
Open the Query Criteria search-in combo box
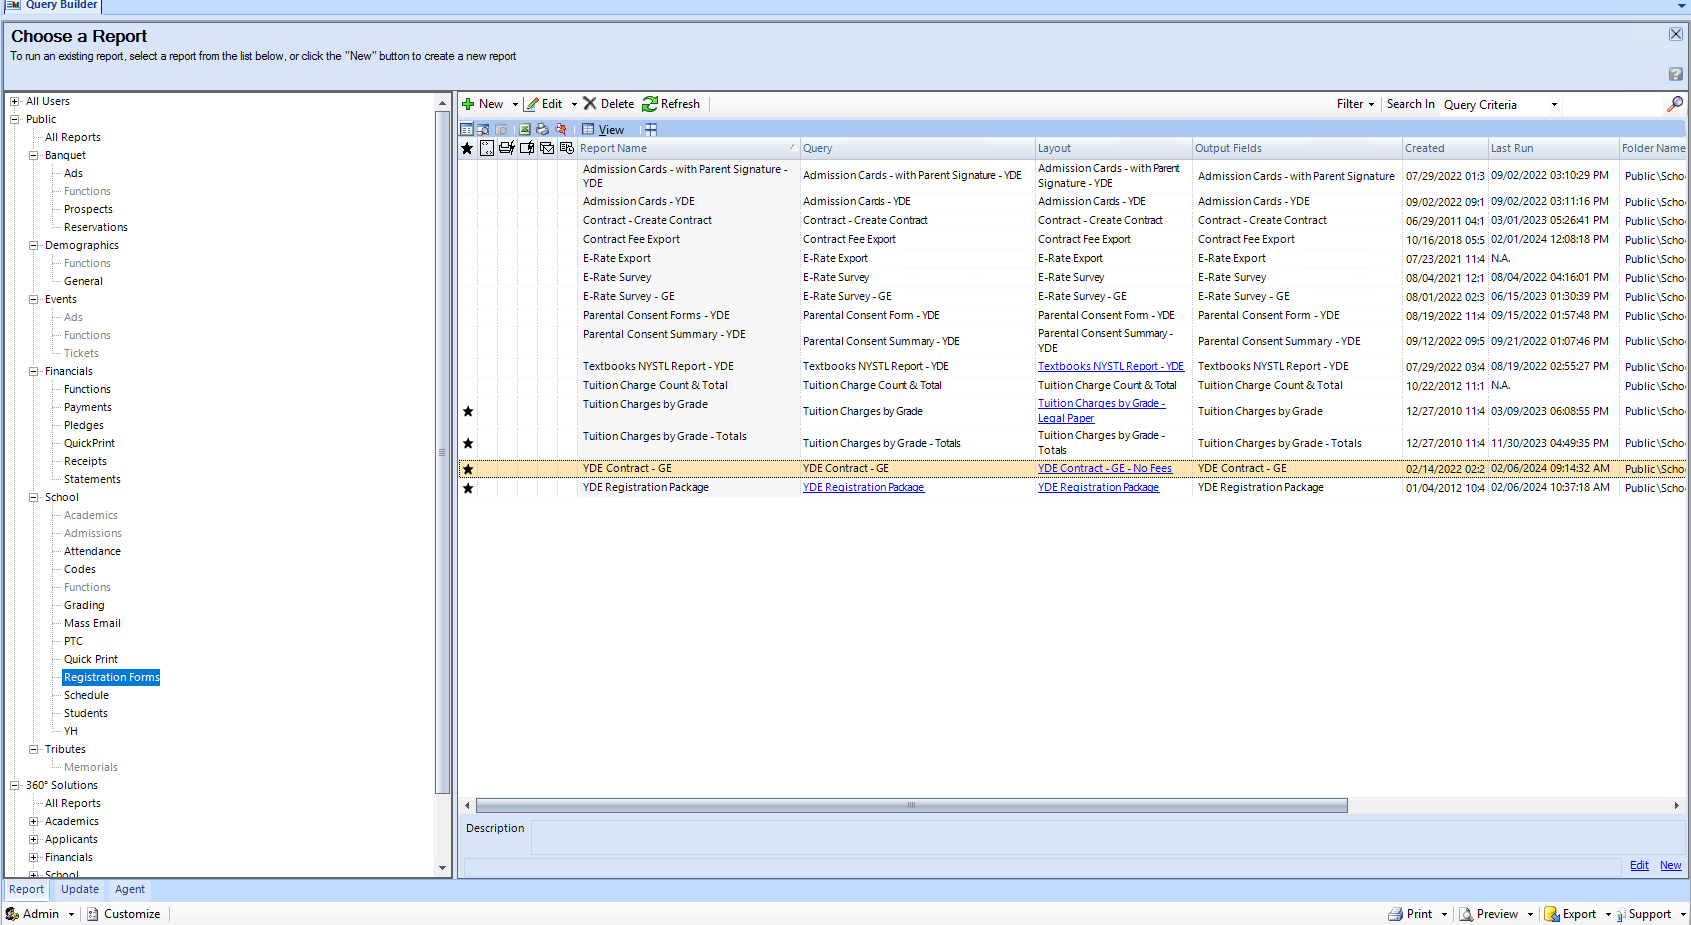click(1500, 105)
